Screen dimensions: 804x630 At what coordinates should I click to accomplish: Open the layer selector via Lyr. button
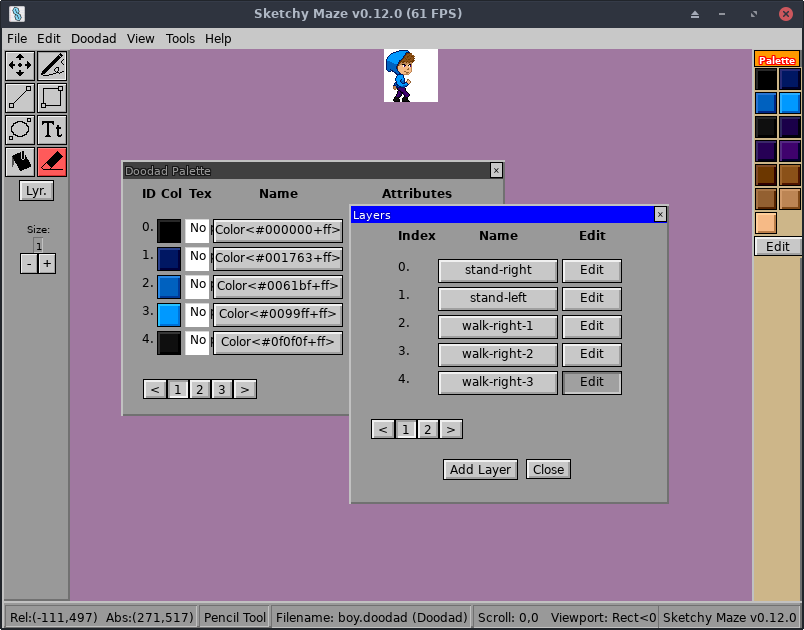tap(35, 190)
